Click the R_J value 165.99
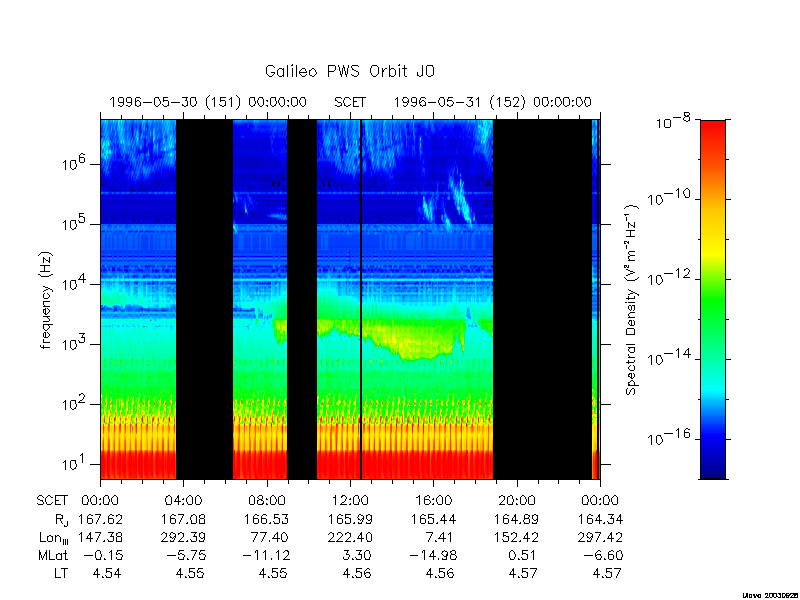The image size is (800, 600). point(349,519)
